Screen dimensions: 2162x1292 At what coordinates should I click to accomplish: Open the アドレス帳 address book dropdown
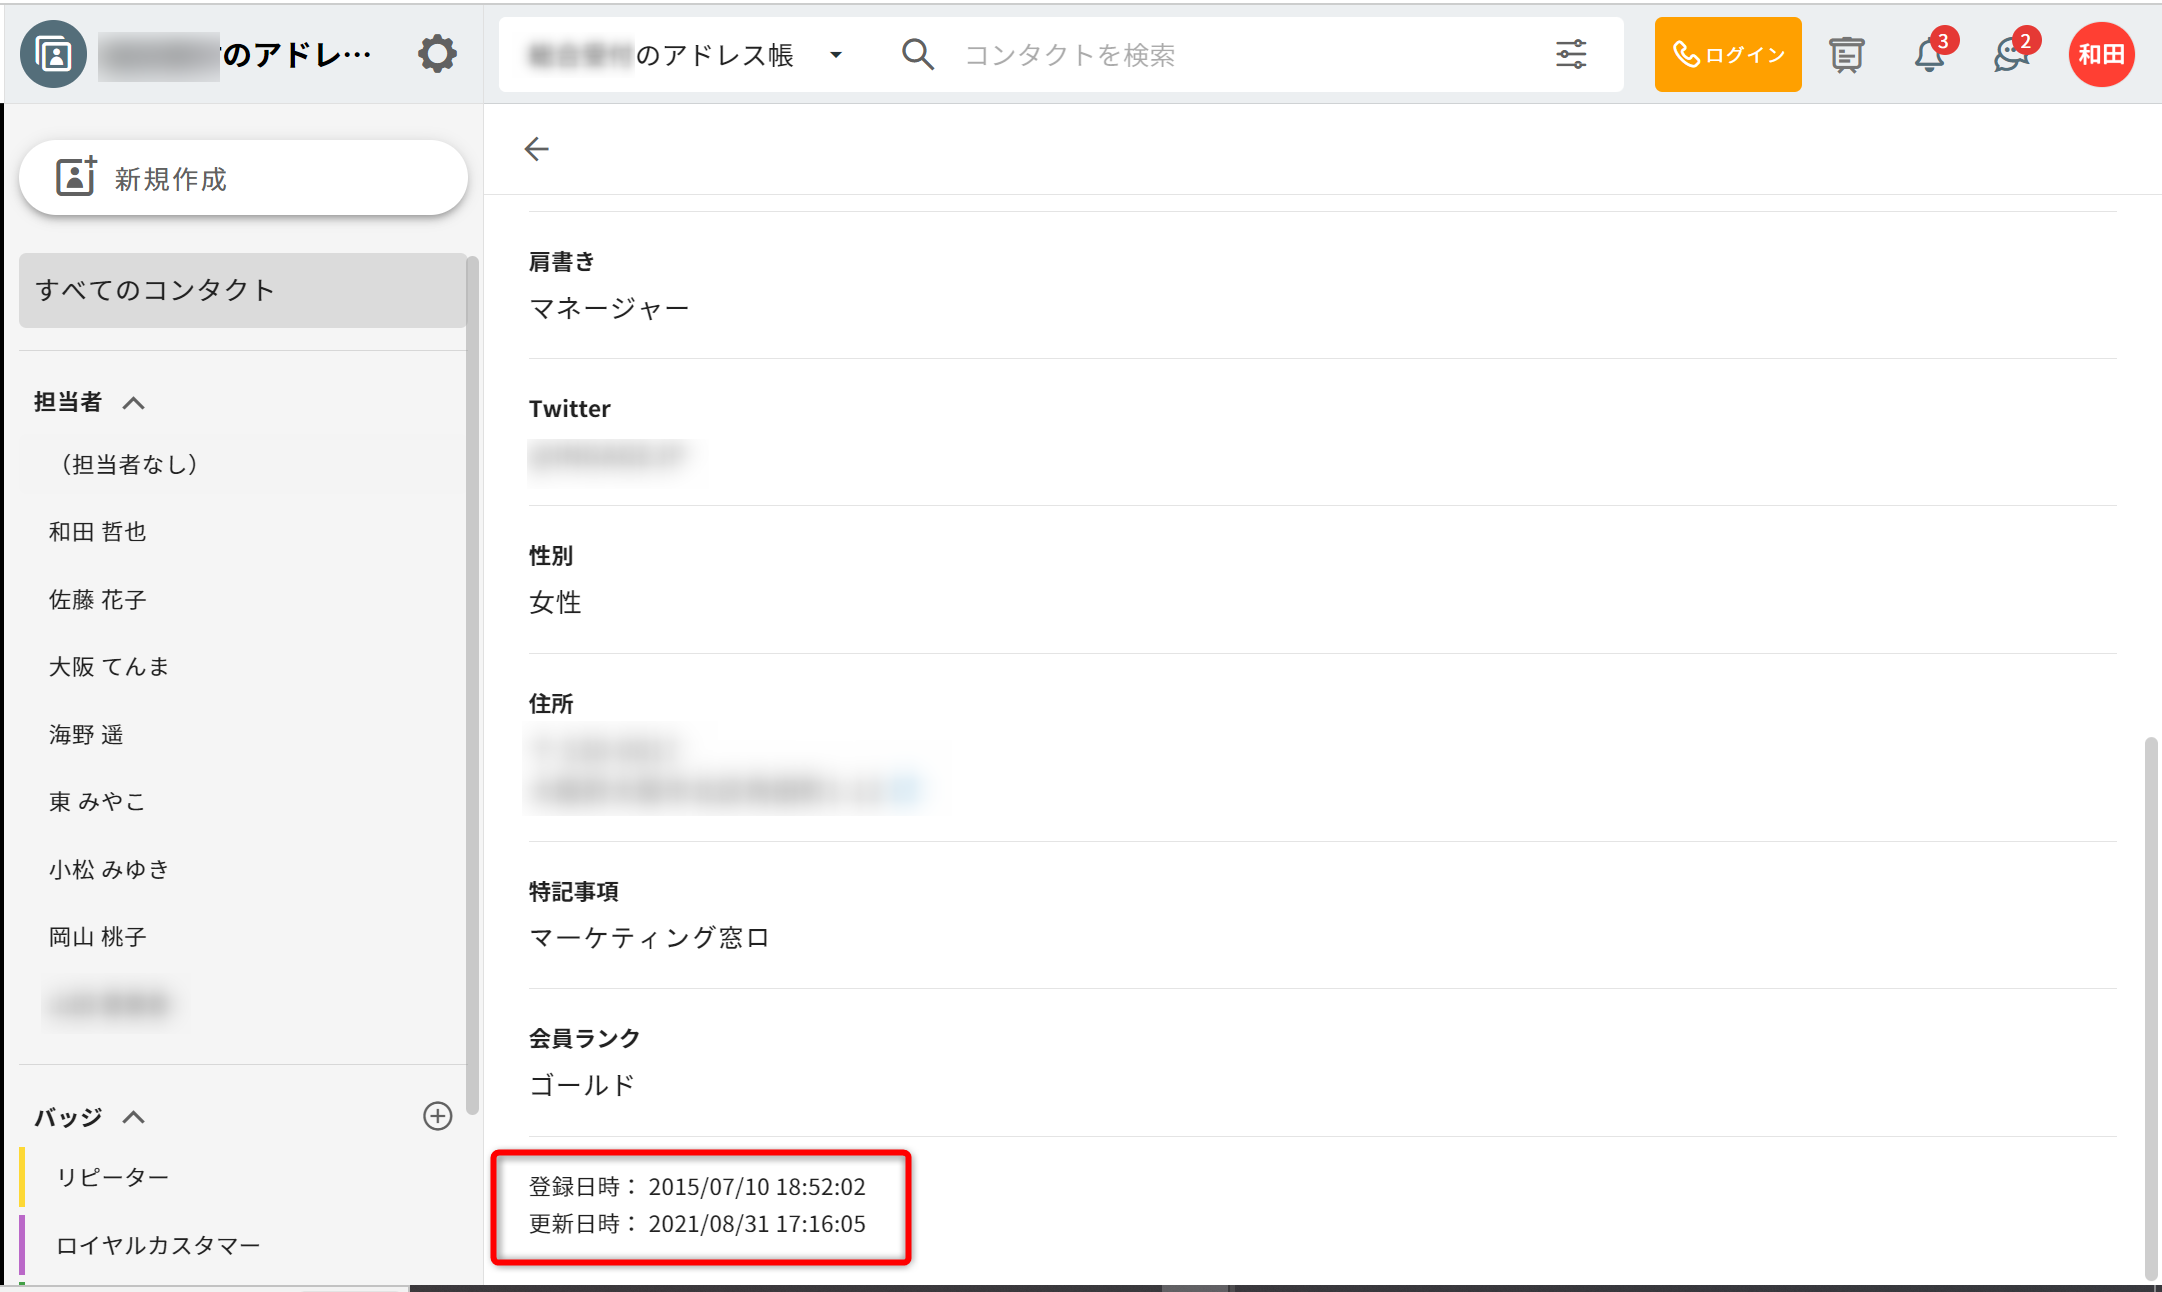pos(836,55)
